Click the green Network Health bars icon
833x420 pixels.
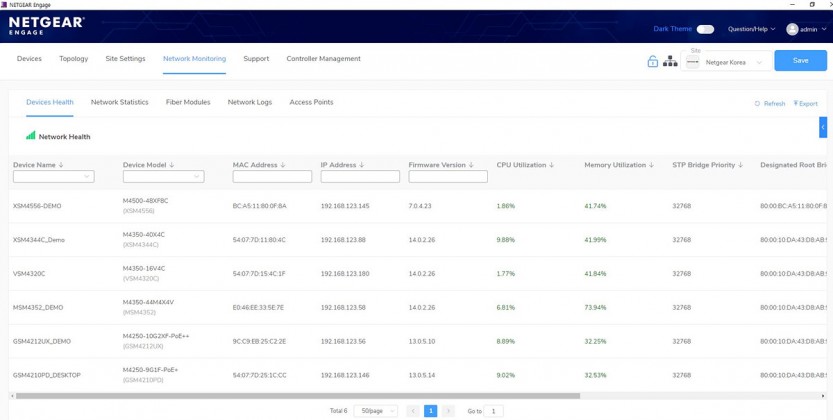tap(31, 135)
